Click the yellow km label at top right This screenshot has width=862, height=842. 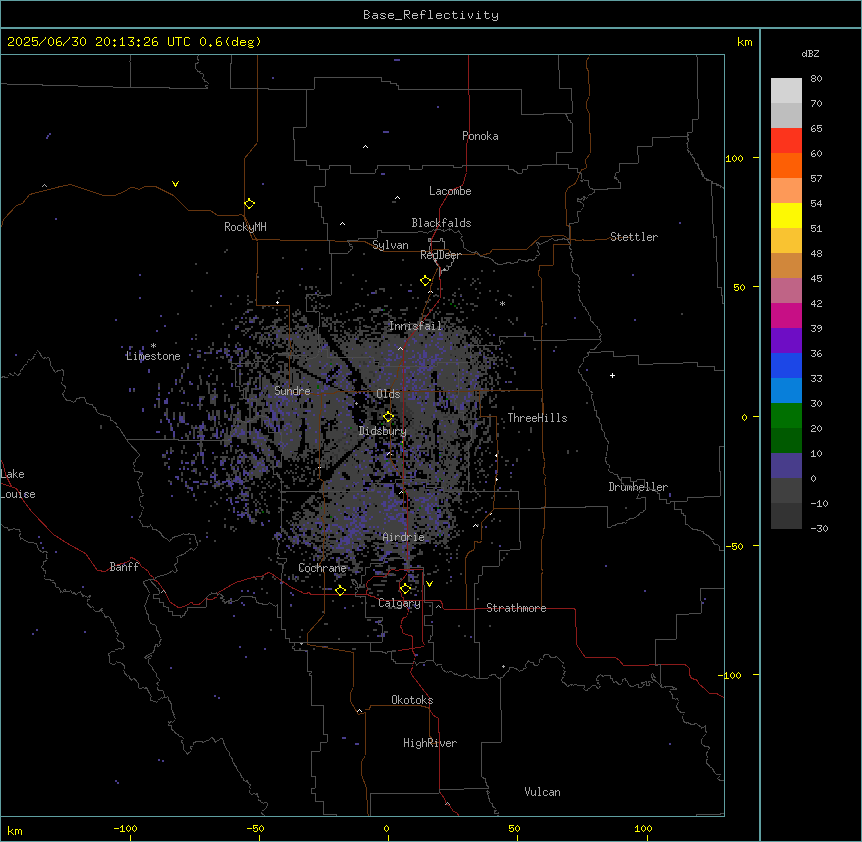pos(745,42)
